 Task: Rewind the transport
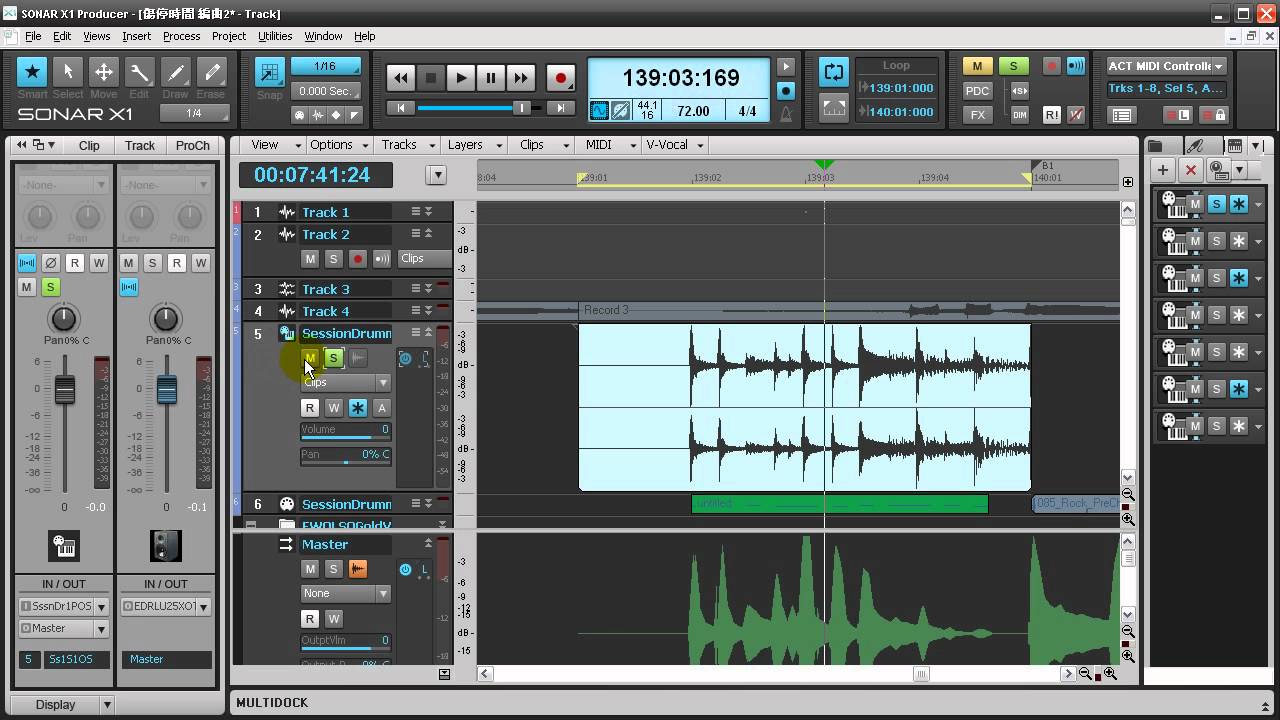click(x=400, y=78)
